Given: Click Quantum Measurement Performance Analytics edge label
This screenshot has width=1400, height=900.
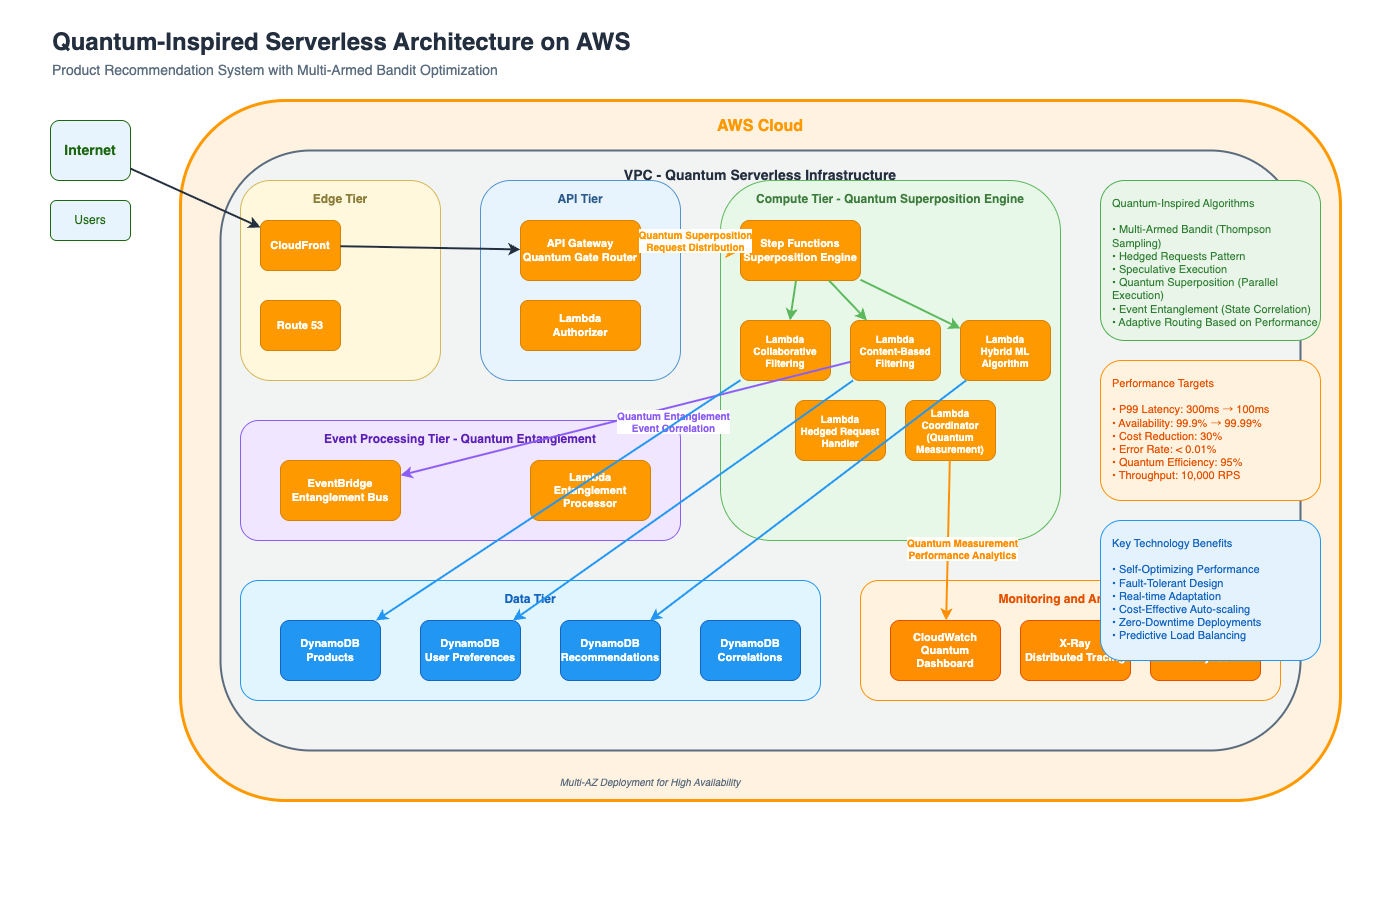Looking at the screenshot, I should 962,549.
